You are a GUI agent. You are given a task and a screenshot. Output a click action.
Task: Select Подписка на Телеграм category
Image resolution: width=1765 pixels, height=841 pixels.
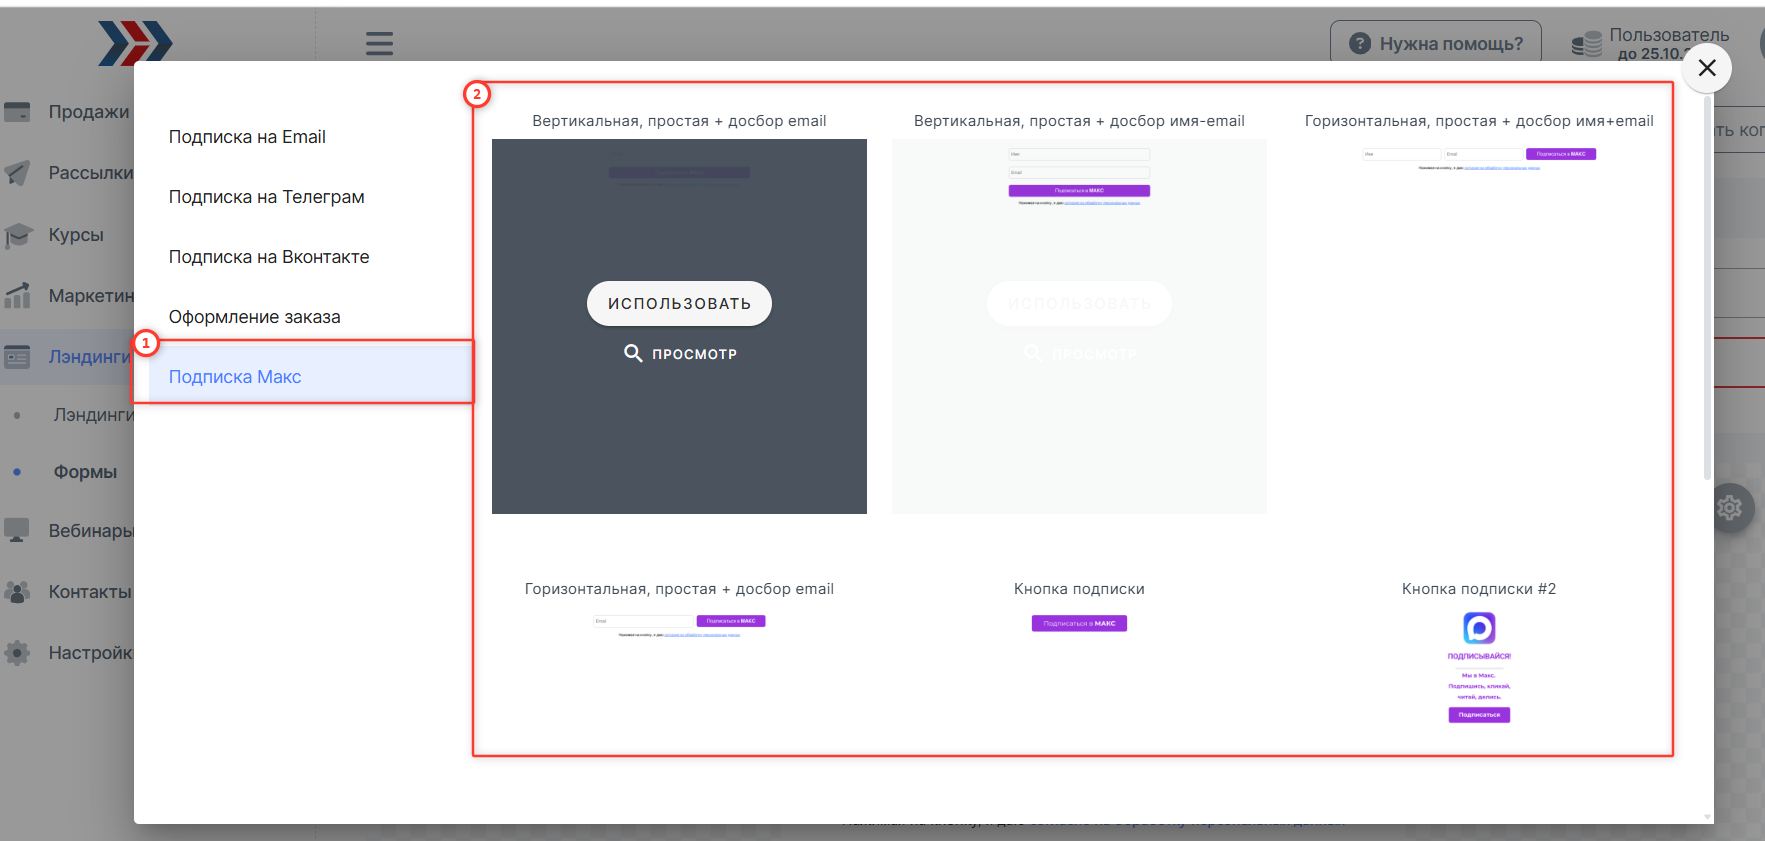coord(266,197)
